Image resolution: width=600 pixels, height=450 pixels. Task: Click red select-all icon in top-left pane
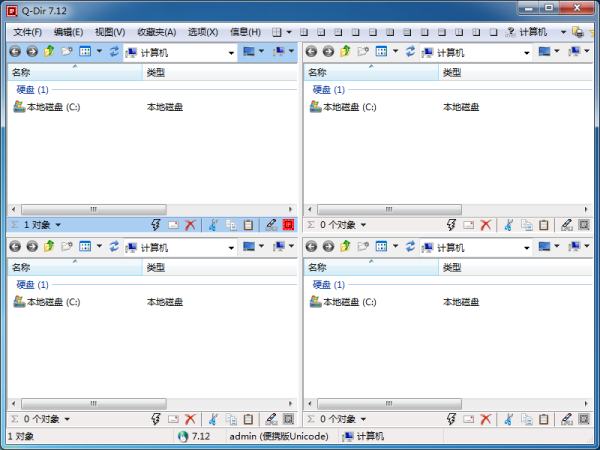point(289,225)
